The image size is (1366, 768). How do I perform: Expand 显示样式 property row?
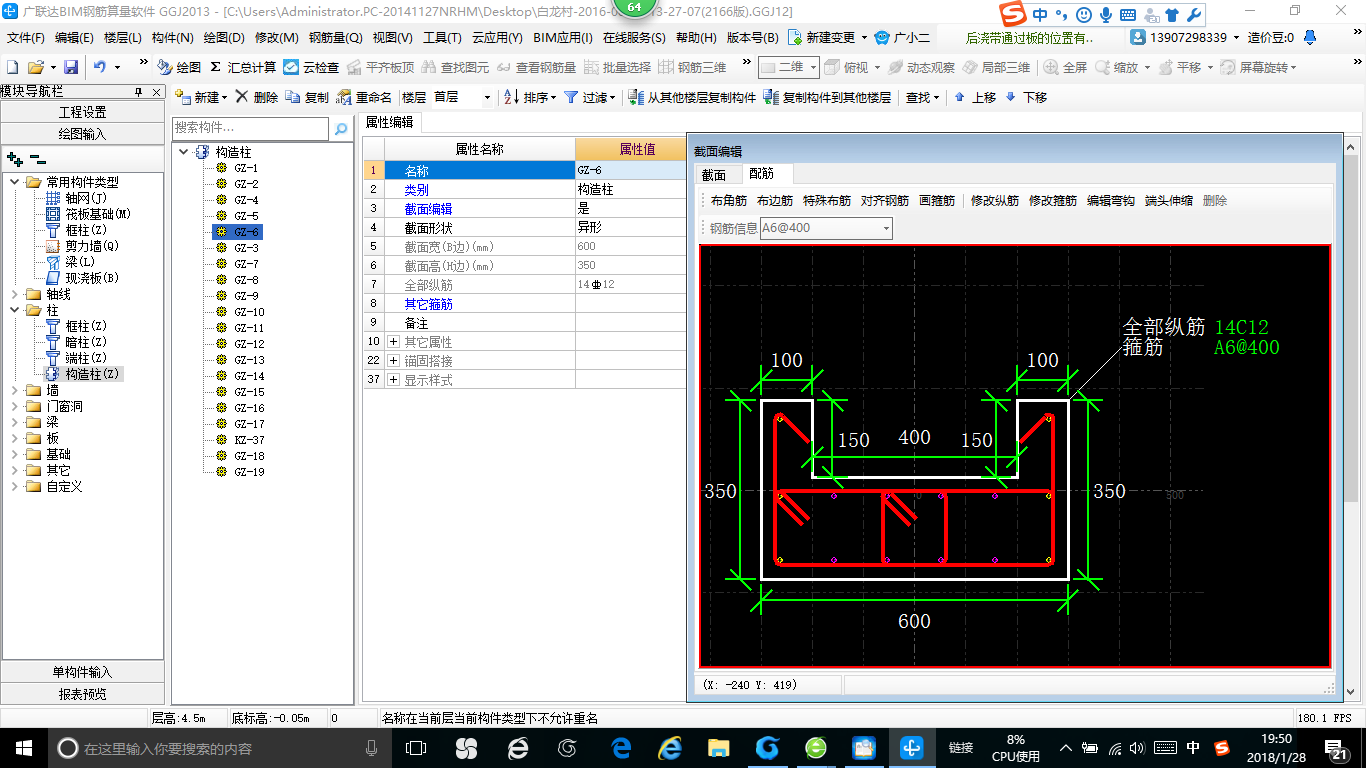[393, 380]
